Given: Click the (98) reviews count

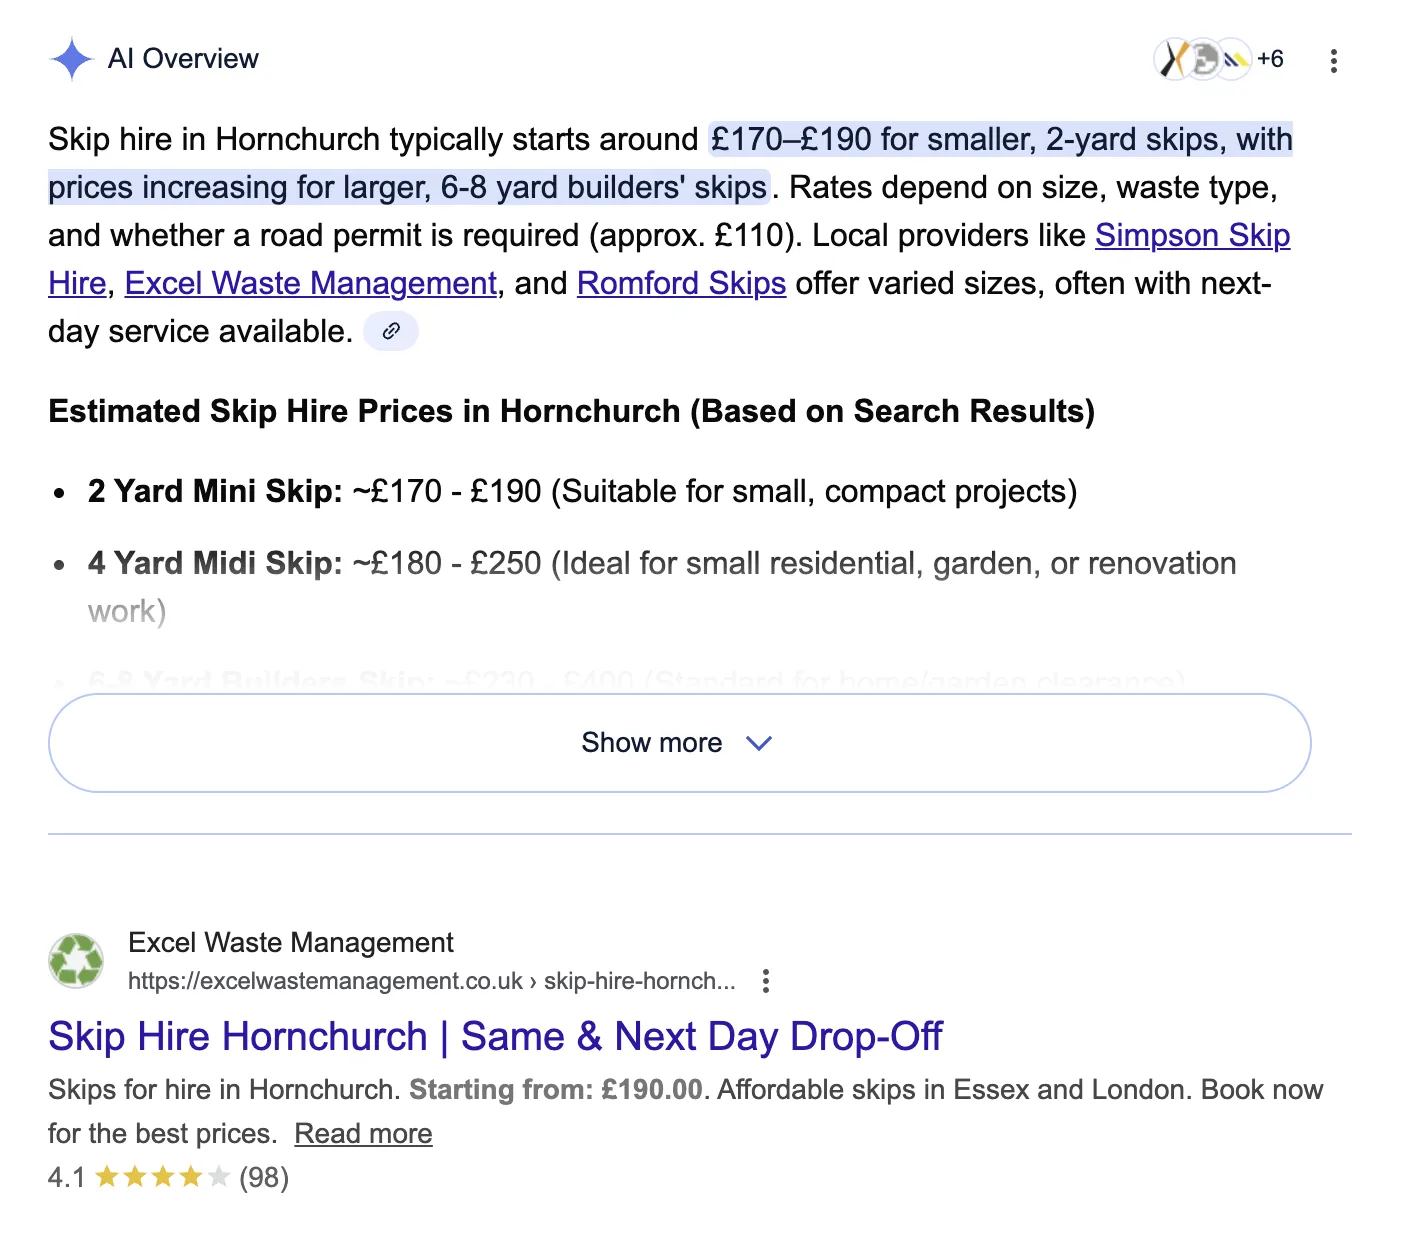Looking at the screenshot, I should point(262,1178).
